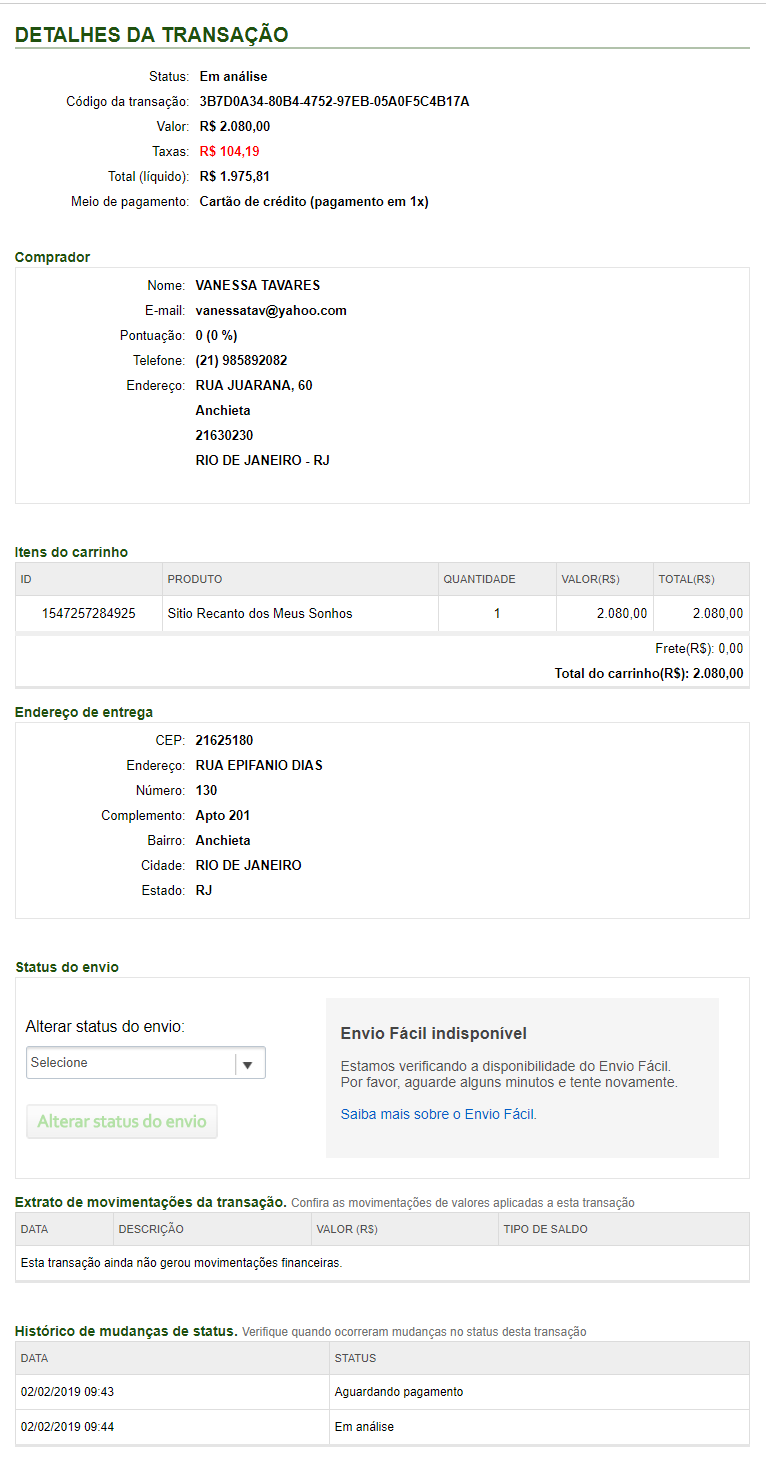Click the DESCRIÇÃO column header in the extrato
This screenshot has width=766, height=1464.
[151, 1229]
